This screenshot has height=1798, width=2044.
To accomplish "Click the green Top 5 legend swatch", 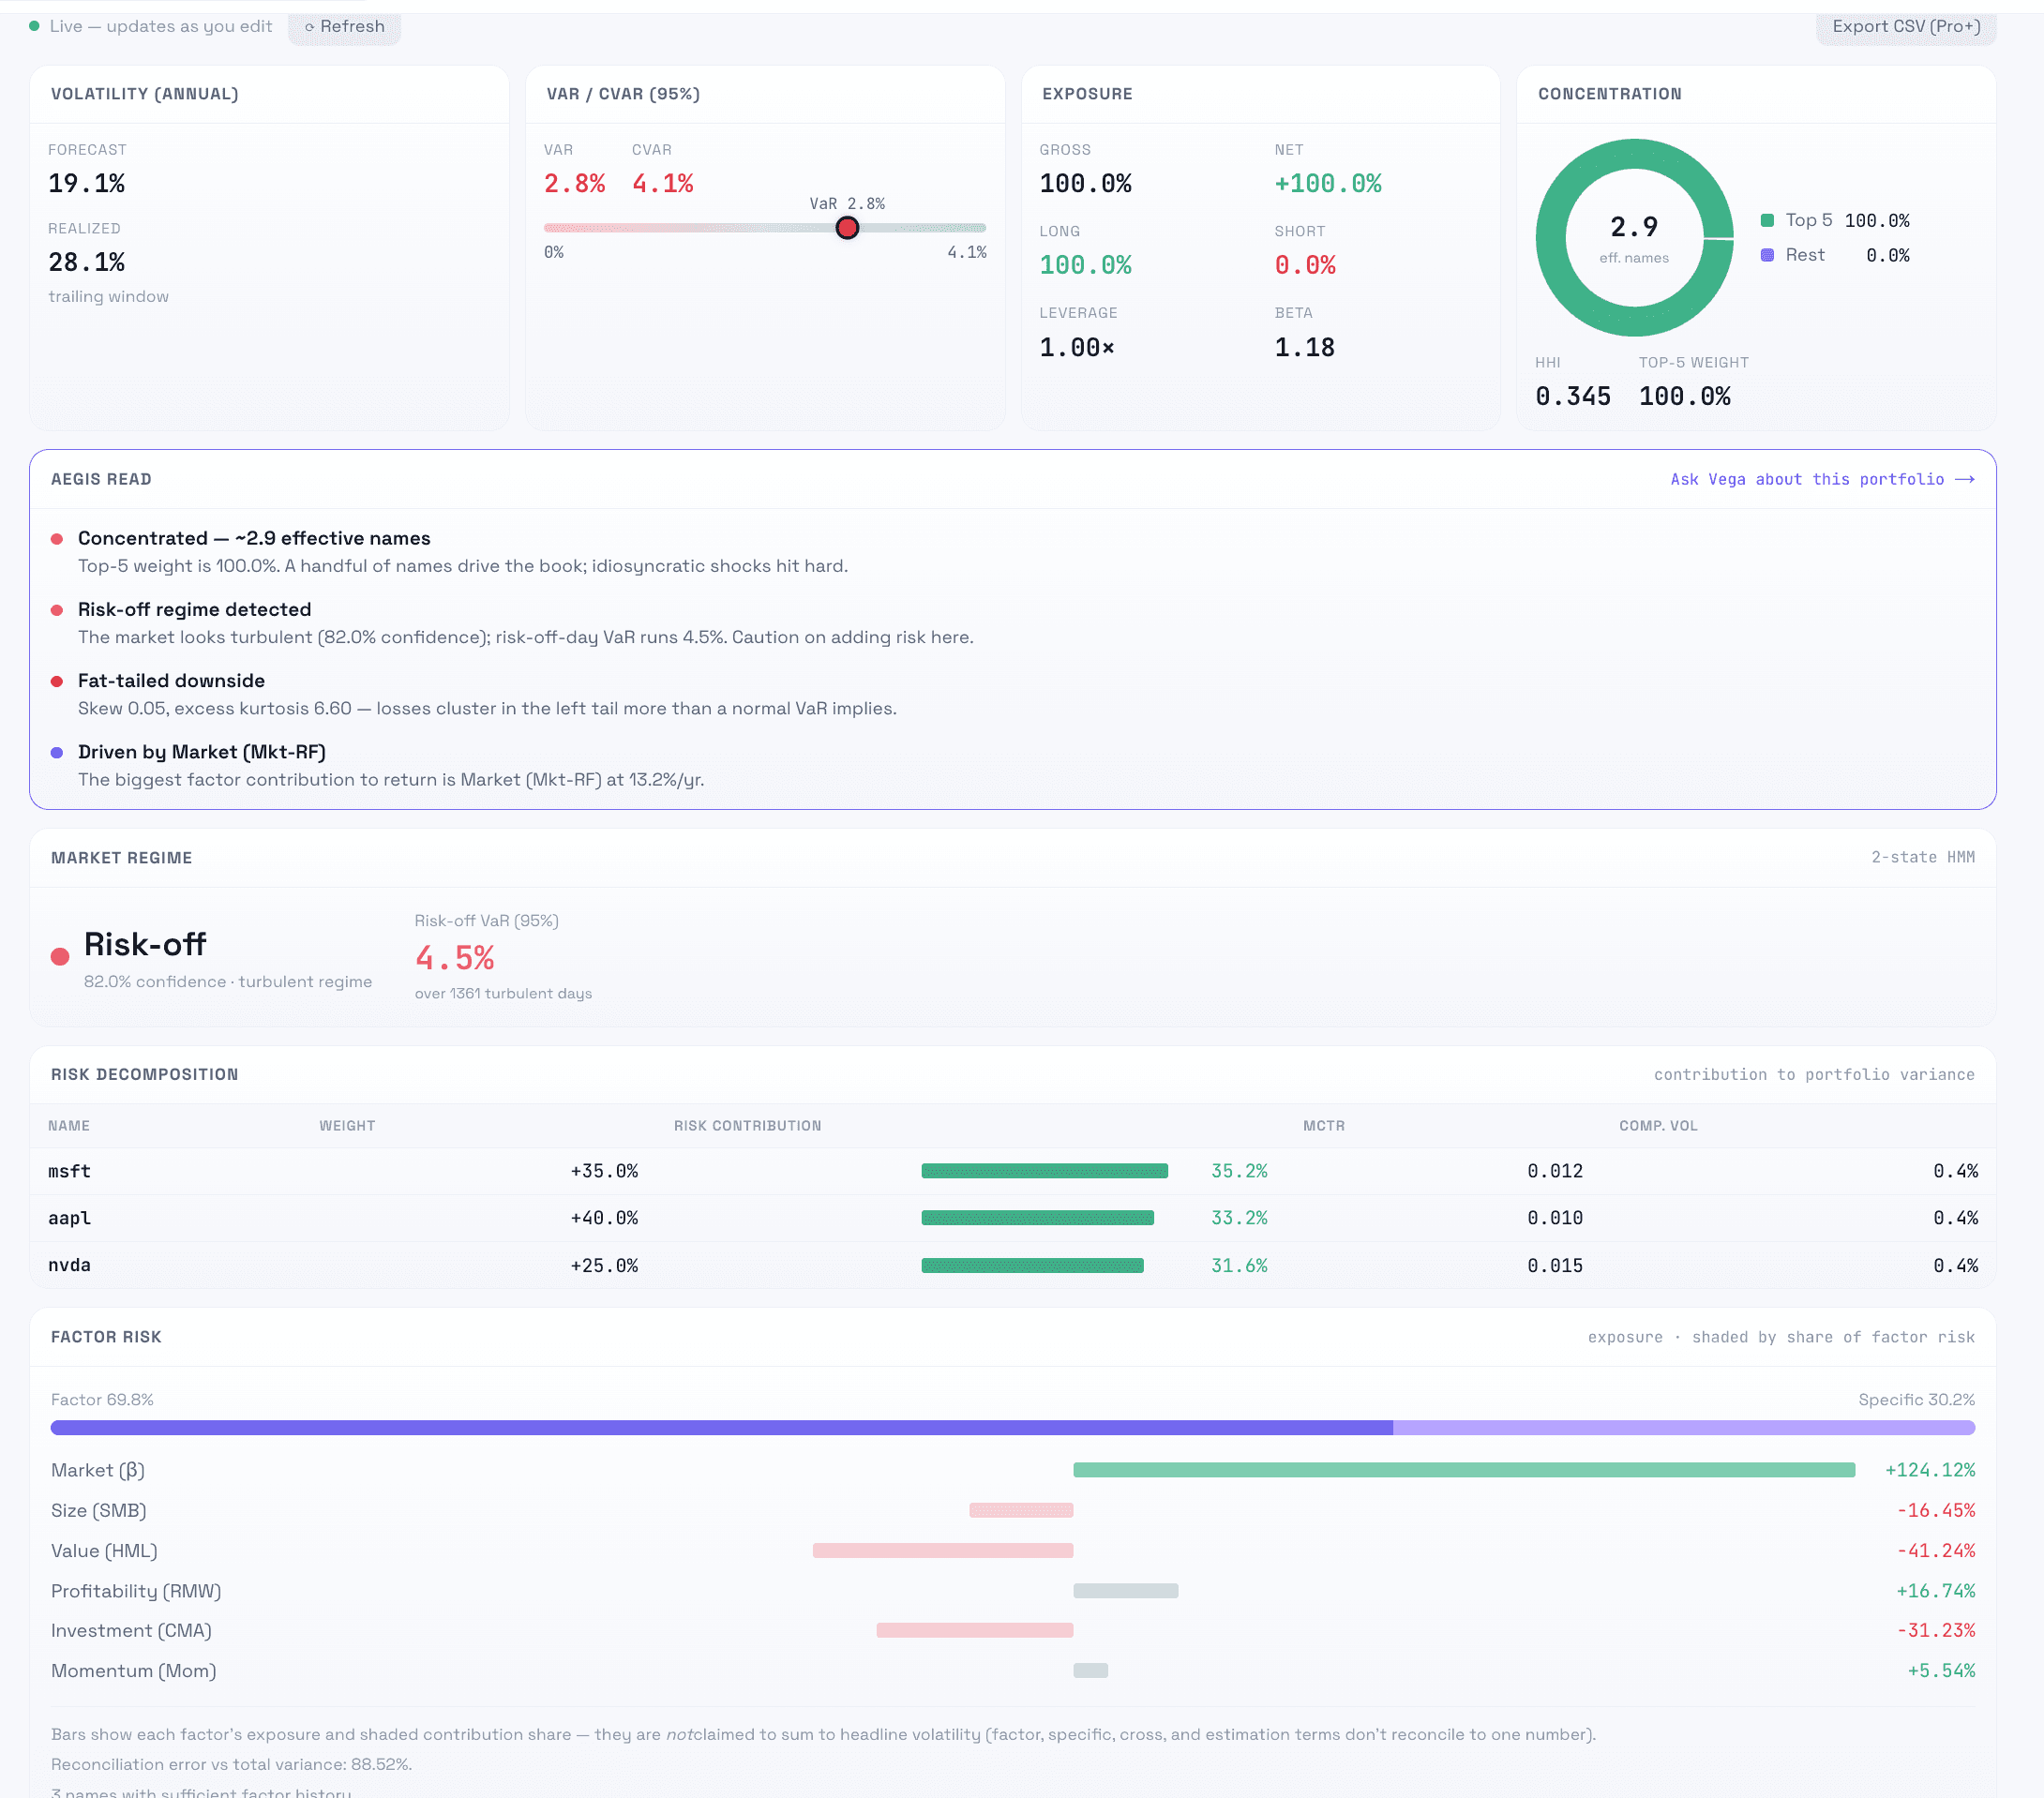I will (x=1767, y=220).
